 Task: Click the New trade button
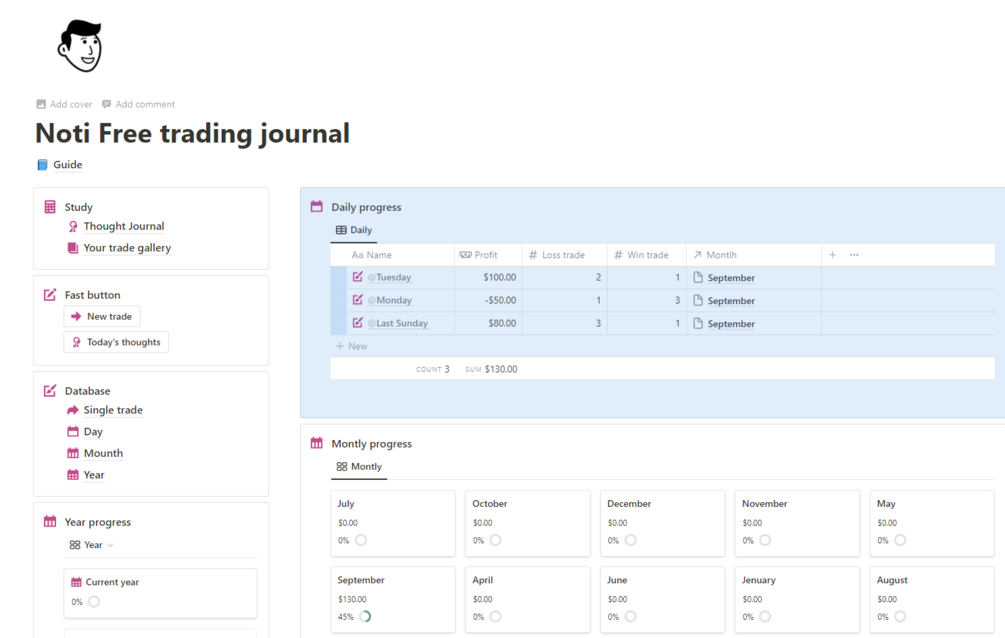[102, 316]
